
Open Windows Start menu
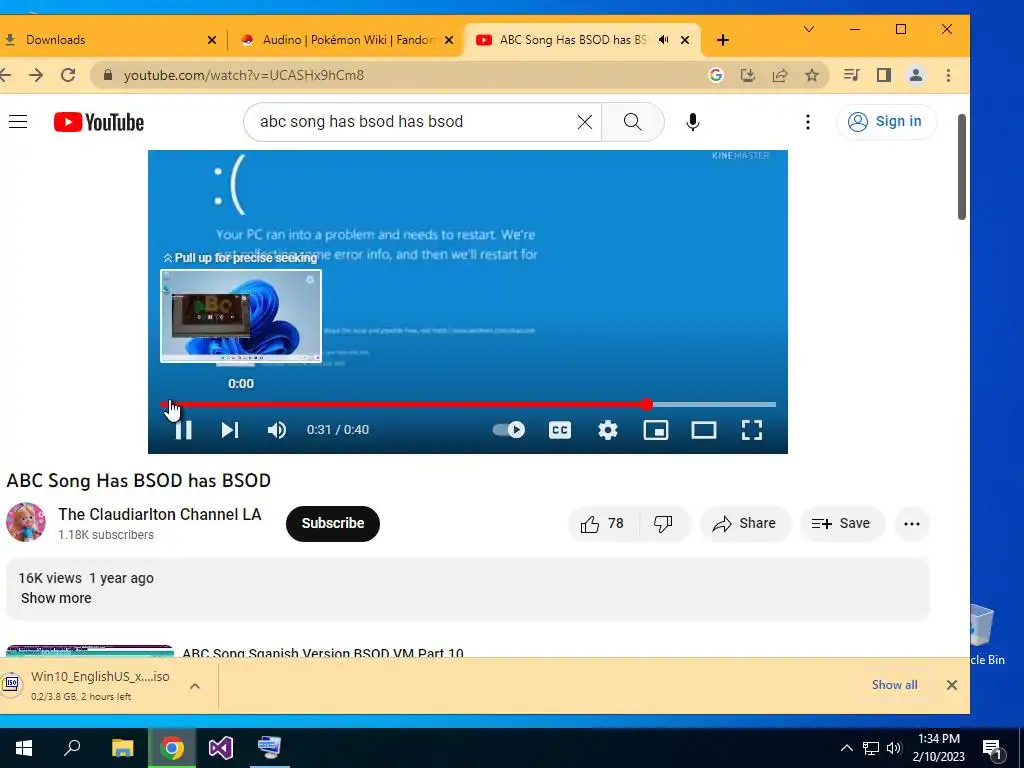pos(24,748)
